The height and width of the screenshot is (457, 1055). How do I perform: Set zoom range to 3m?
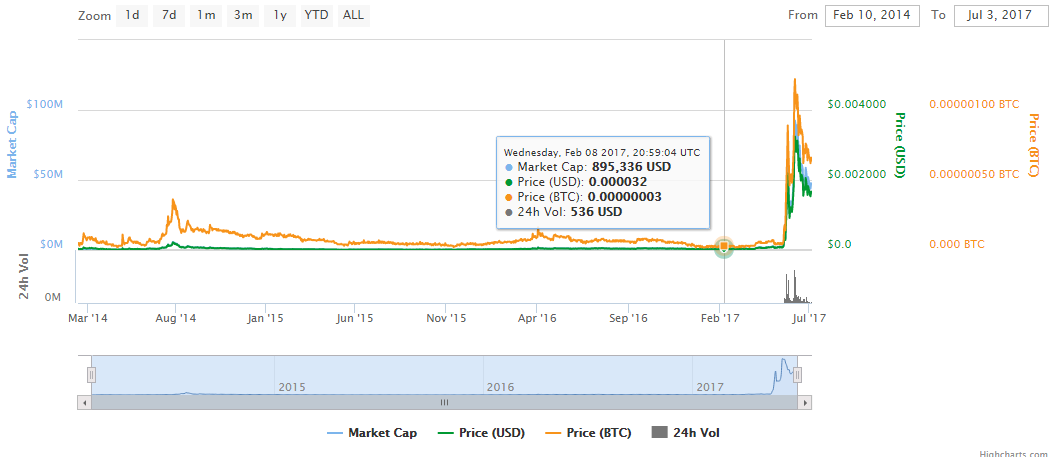coord(243,15)
